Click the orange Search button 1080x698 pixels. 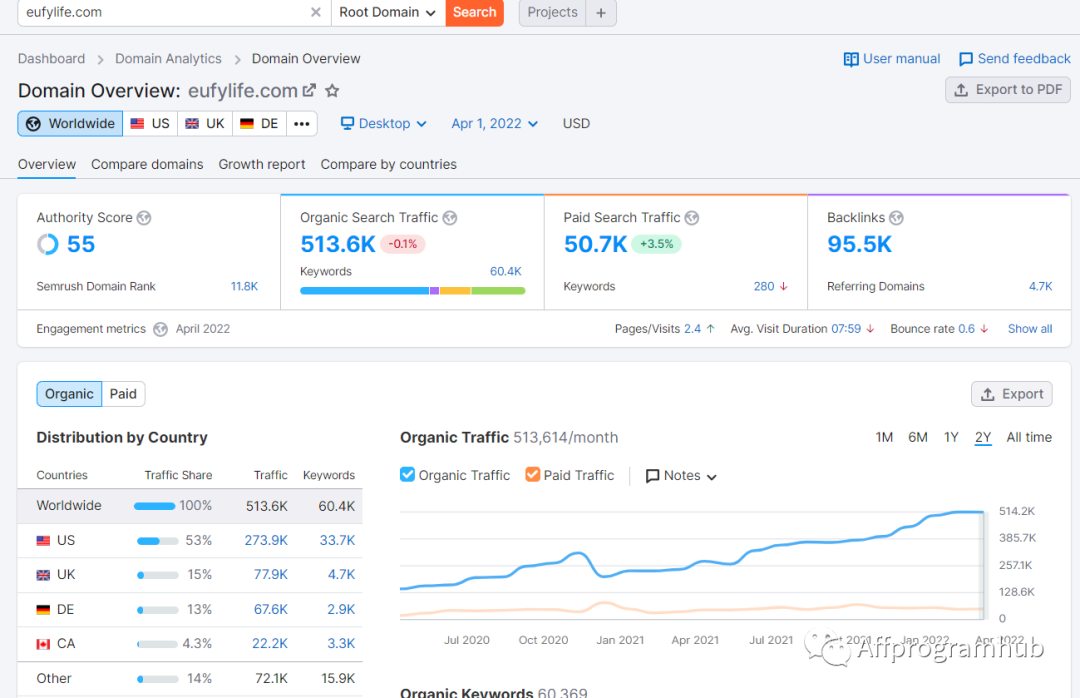pyautogui.click(x=475, y=12)
